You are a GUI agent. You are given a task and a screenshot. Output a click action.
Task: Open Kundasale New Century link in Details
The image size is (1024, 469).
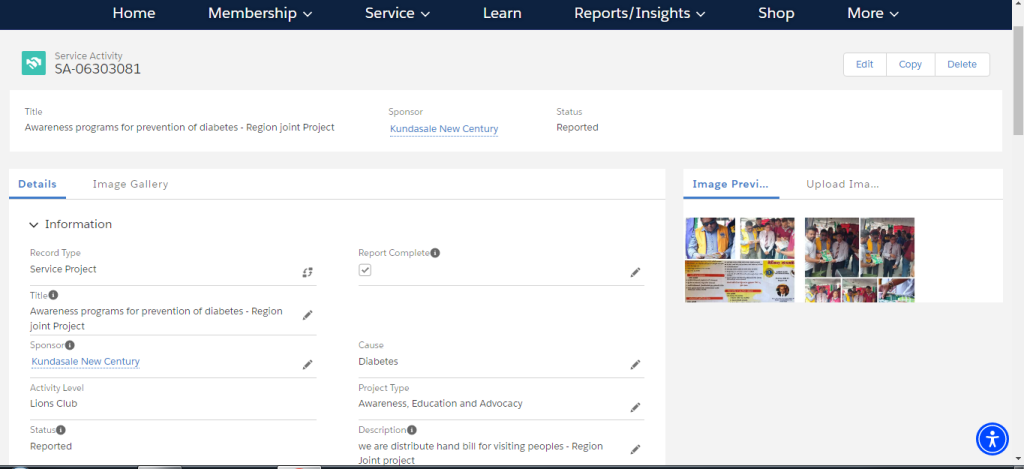[86, 361]
